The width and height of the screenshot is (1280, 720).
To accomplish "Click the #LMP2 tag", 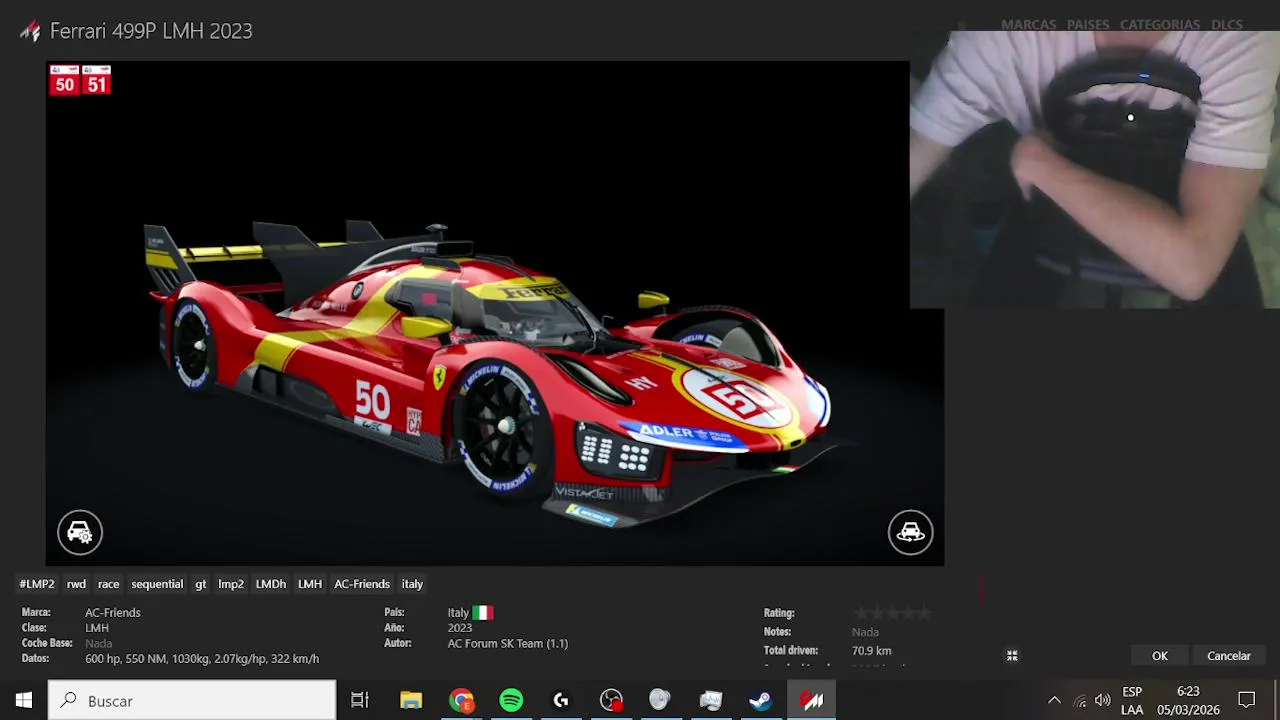I will click(37, 584).
